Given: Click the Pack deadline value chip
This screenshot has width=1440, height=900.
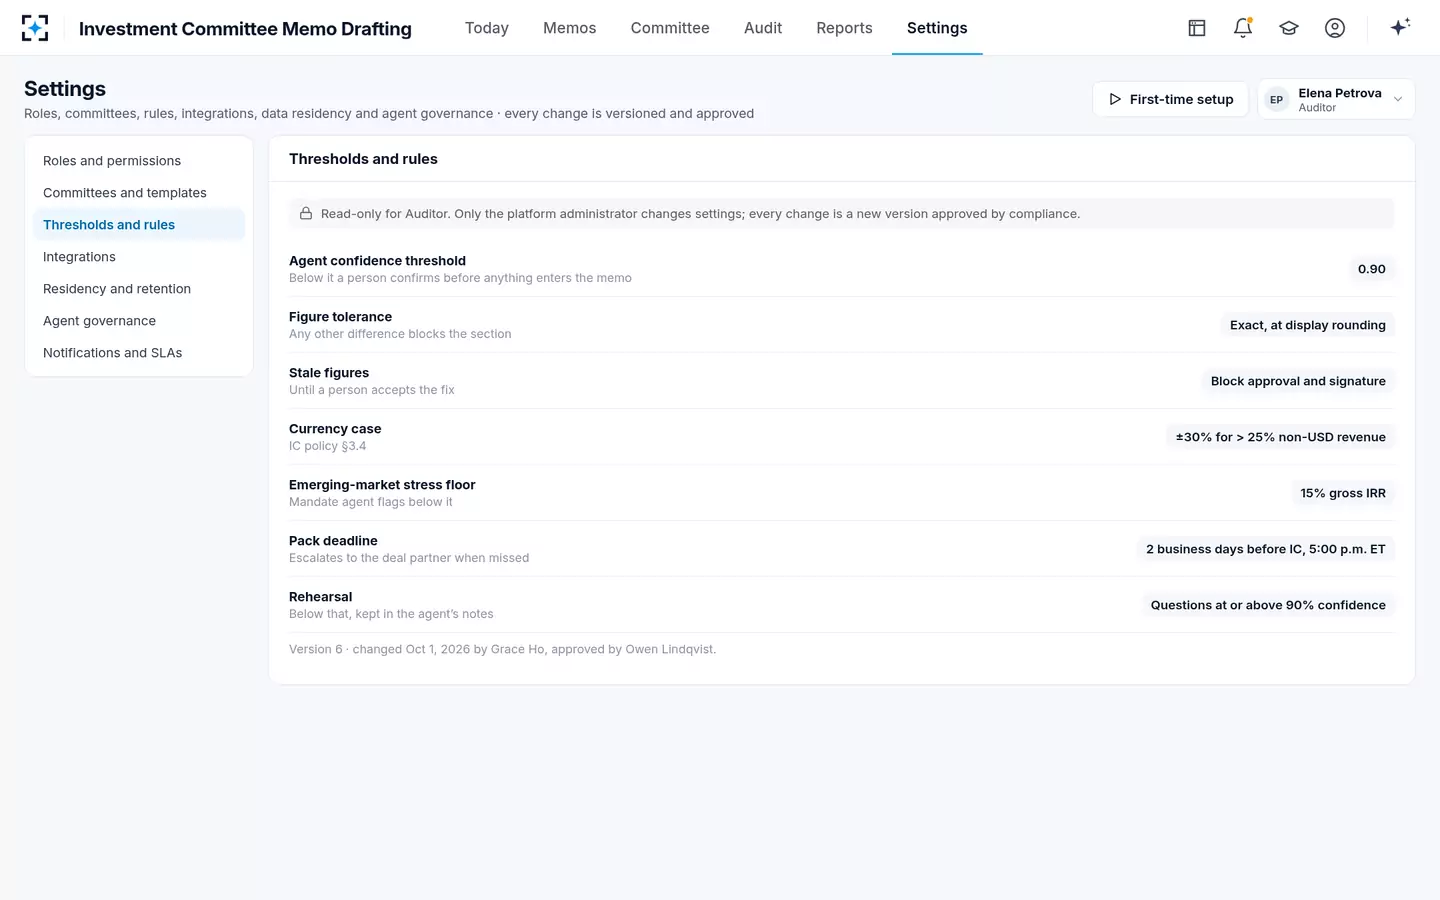Looking at the screenshot, I should [1266, 549].
